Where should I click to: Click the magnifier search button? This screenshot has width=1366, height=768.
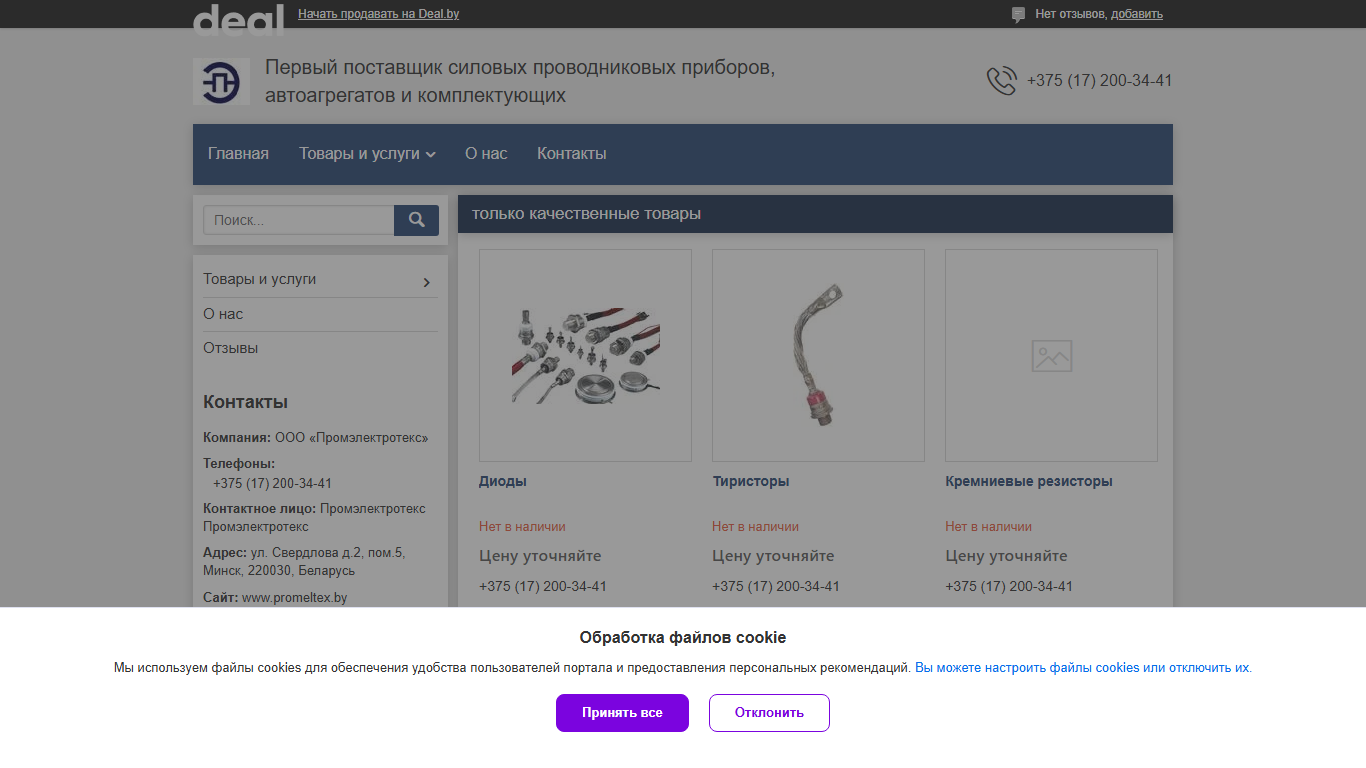(x=416, y=221)
